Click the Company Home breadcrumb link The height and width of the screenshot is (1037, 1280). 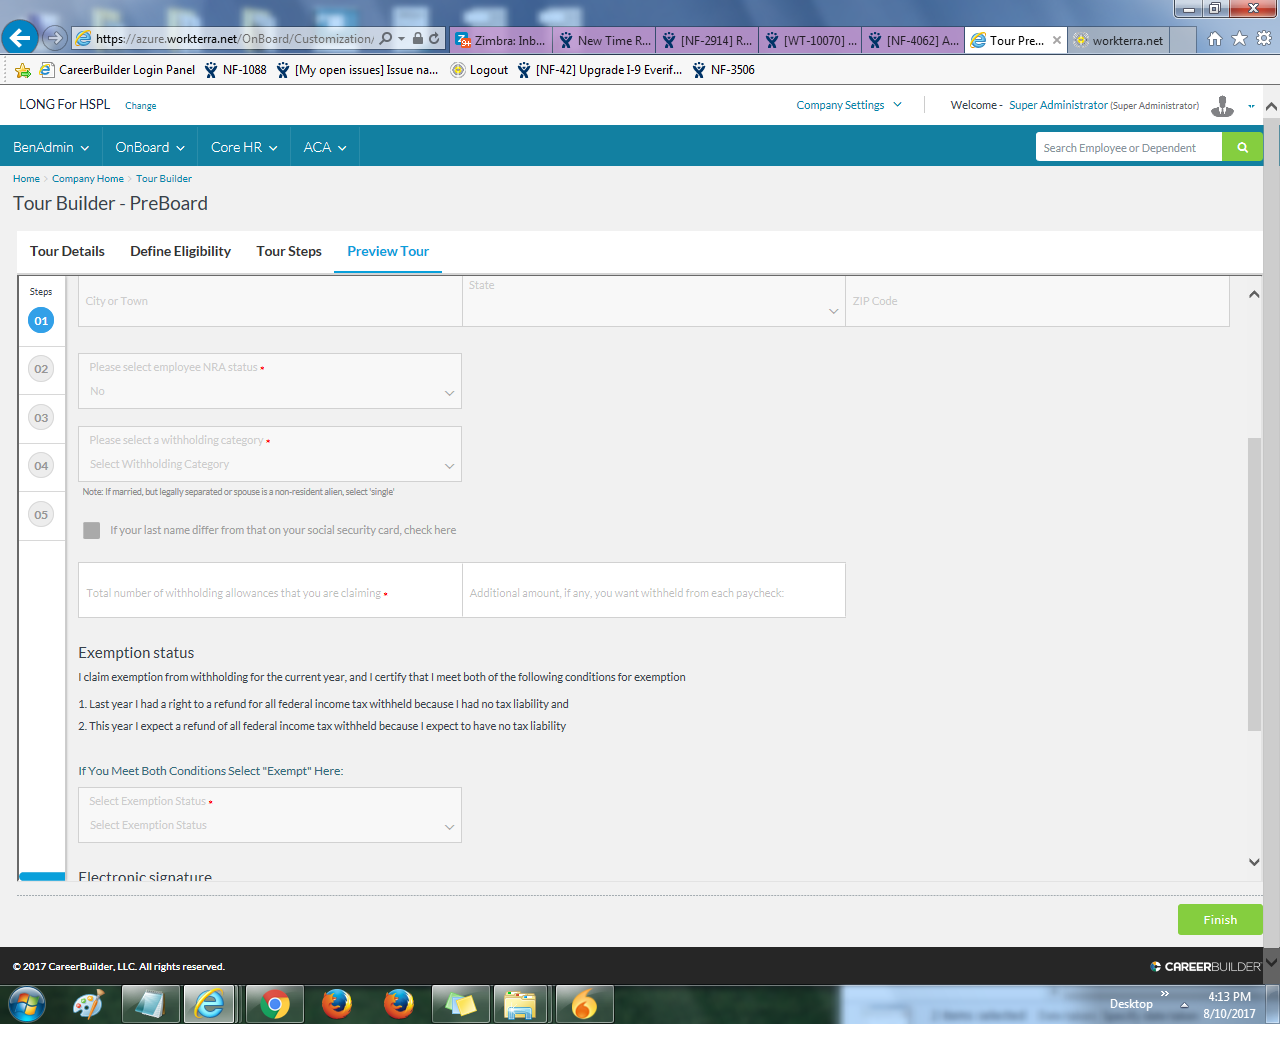pos(88,179)
